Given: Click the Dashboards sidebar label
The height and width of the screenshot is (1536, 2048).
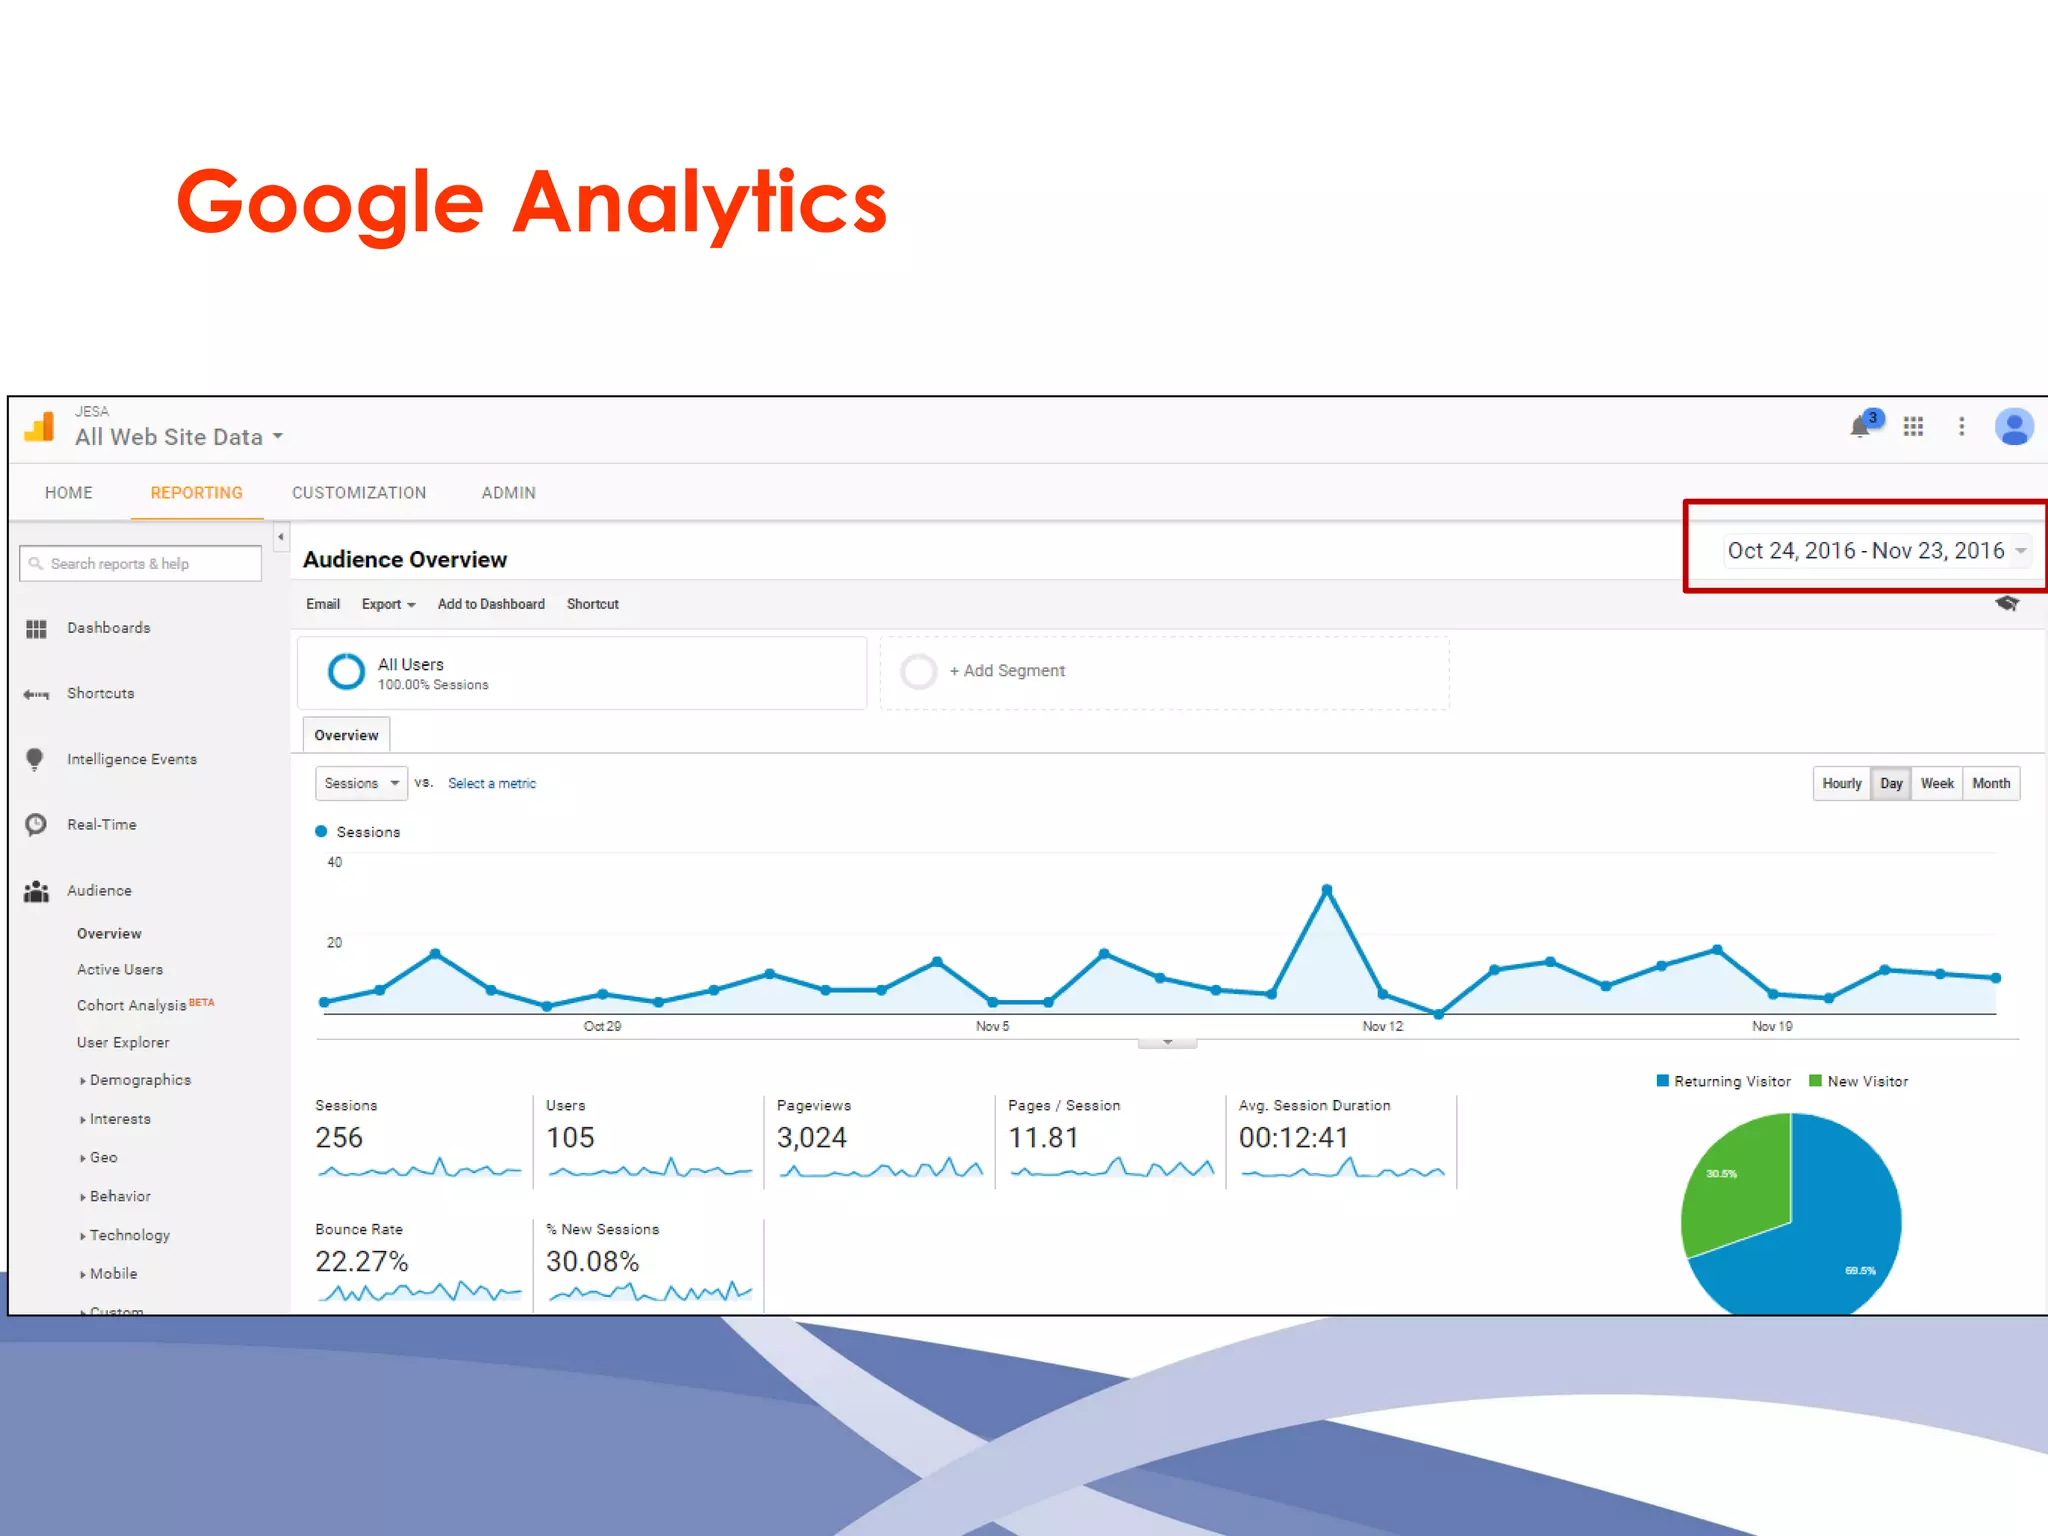Looking at the screenshot, I should click(109, 628).
